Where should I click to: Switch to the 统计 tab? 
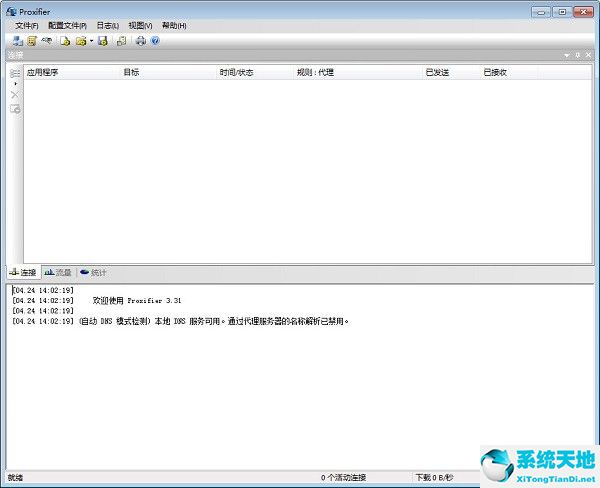coord(93,273)
